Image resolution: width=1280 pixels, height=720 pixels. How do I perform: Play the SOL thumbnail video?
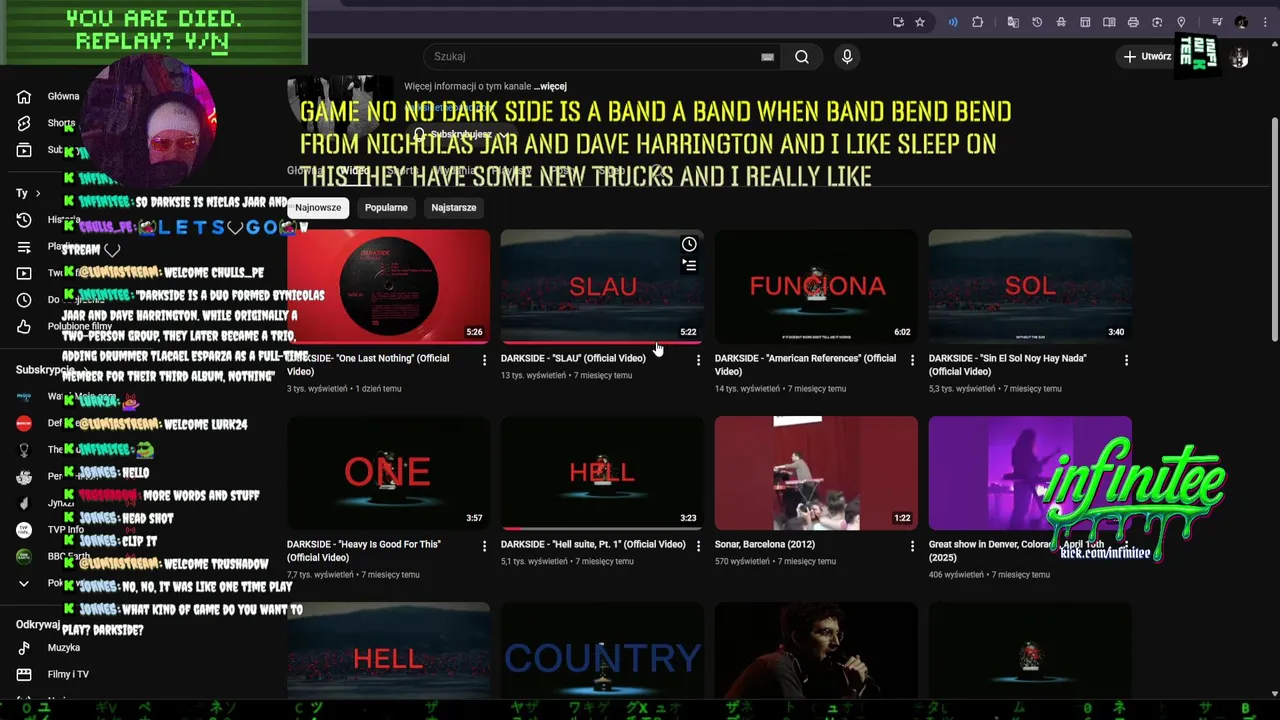(1030, 286)
